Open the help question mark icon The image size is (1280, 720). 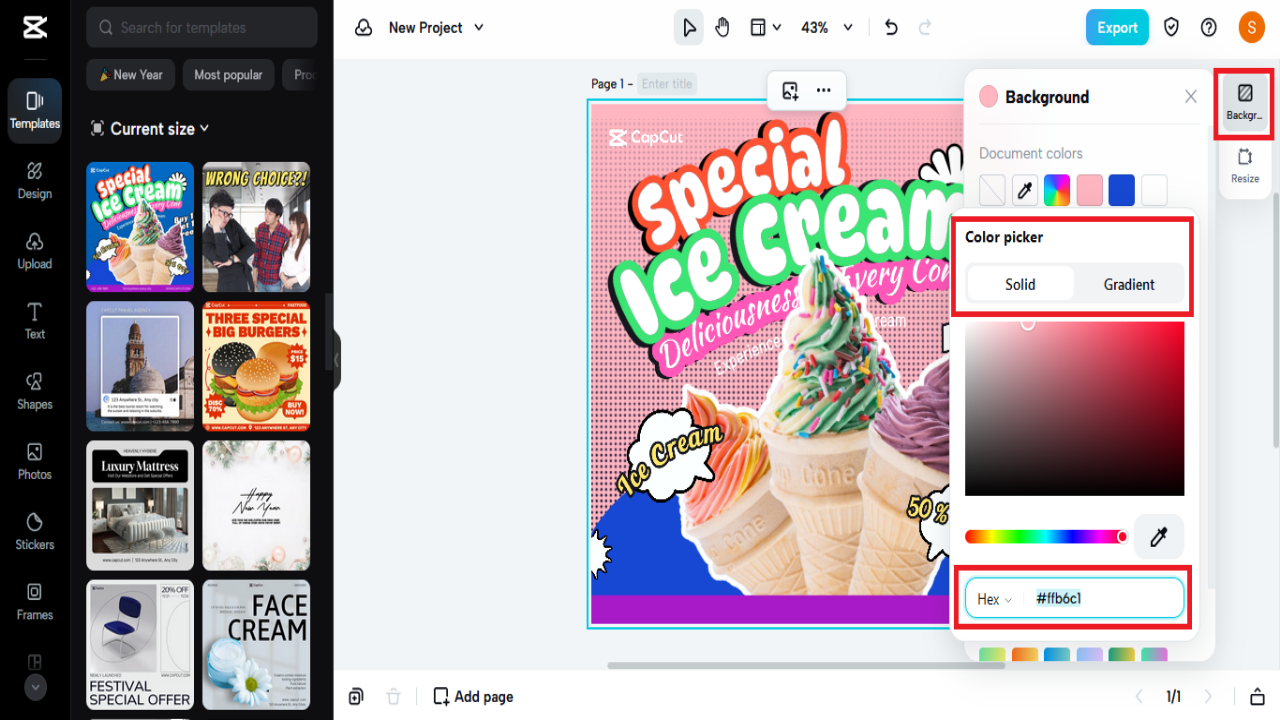(x=1209, y=28)
